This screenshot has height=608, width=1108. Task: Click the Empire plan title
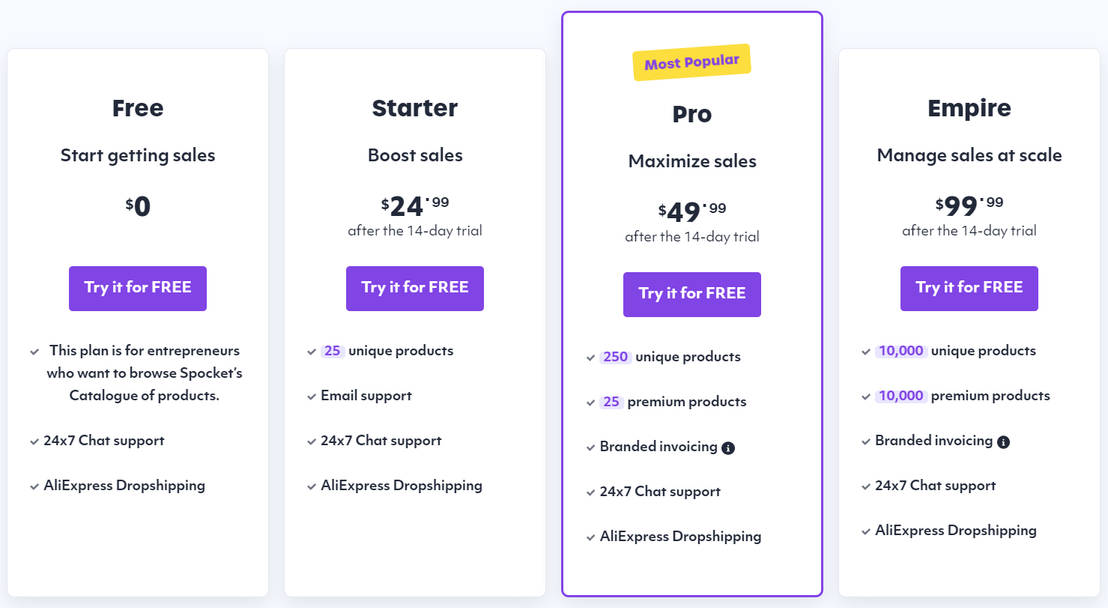click(x=969, y=108)
